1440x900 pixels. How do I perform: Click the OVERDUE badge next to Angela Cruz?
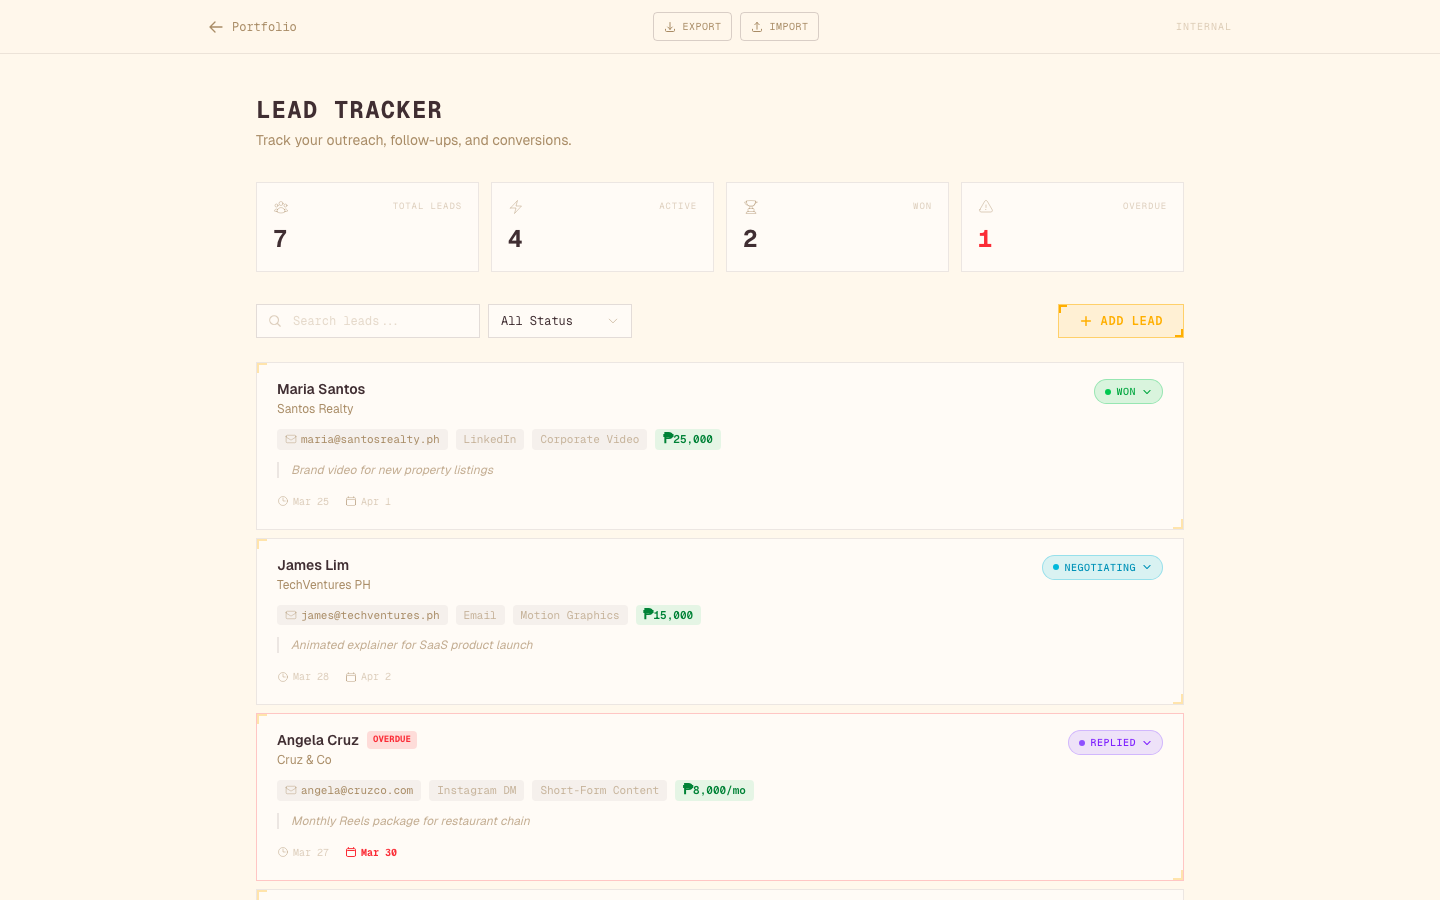pyautogui.click(x=392, y=740)
